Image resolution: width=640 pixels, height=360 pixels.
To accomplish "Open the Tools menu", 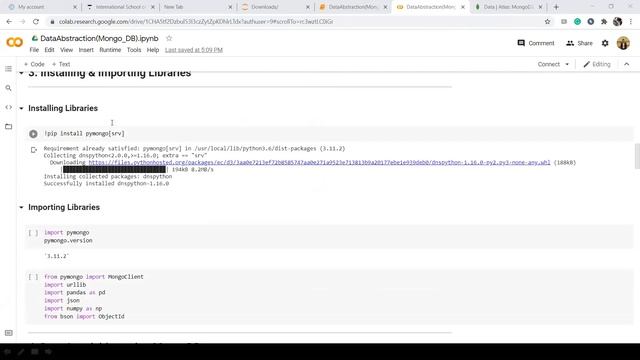I will (x=134, y=50).
